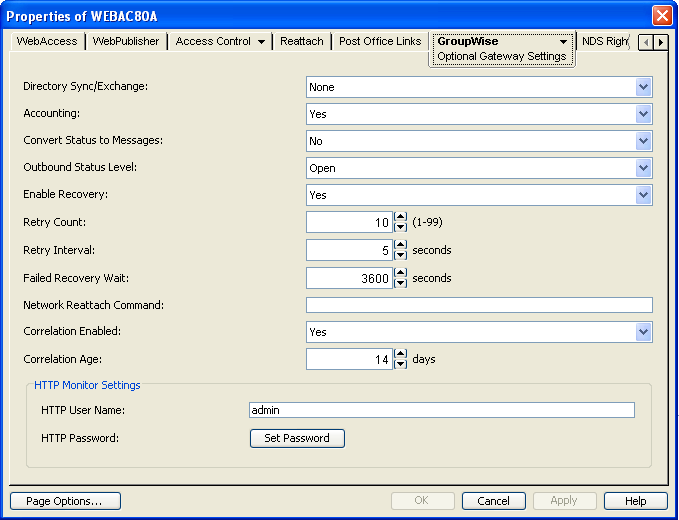Open Page Options dialog

pos(65,501)
